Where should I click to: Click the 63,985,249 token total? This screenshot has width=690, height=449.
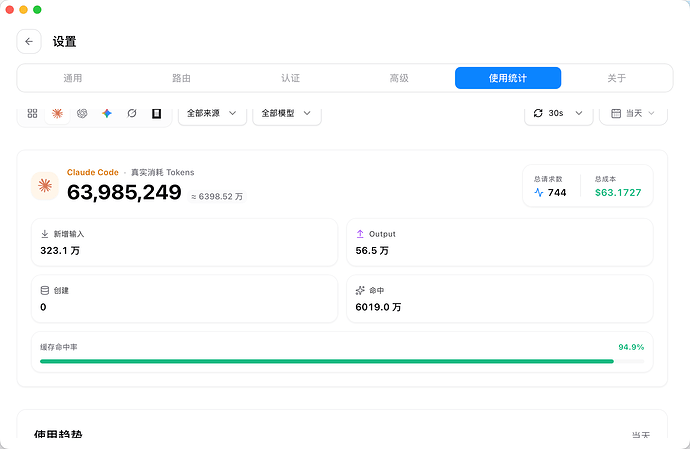(124, 192)
